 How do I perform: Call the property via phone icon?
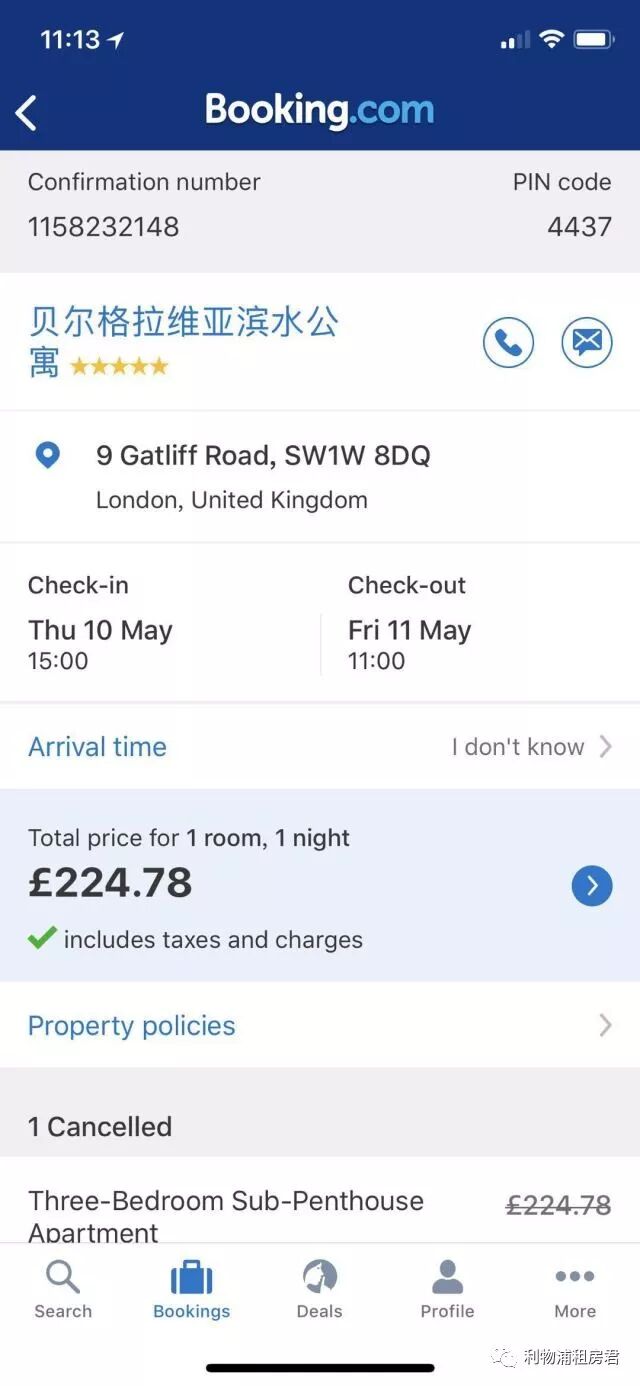tap(508, 343)
